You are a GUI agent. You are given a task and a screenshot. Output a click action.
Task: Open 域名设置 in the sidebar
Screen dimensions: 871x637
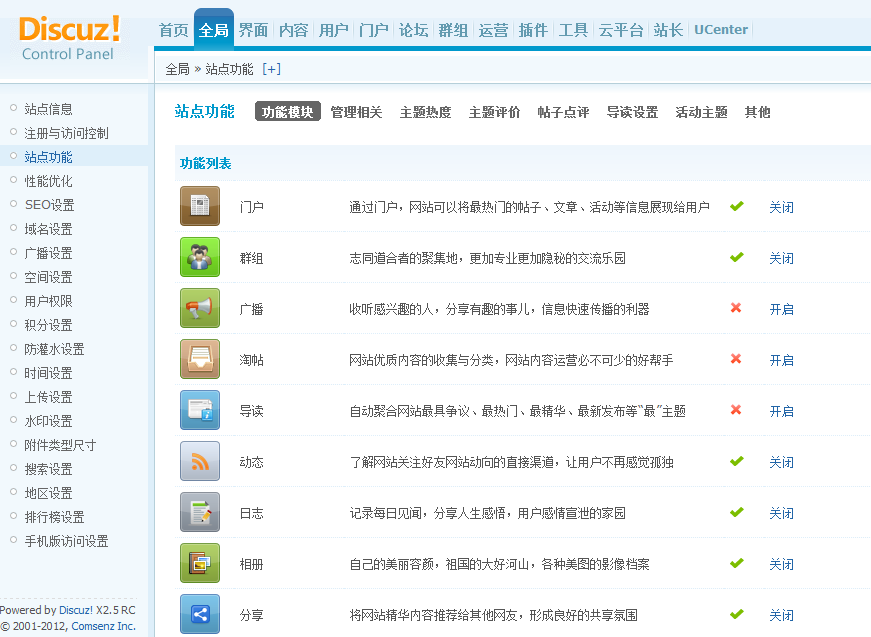pos(48,229)
